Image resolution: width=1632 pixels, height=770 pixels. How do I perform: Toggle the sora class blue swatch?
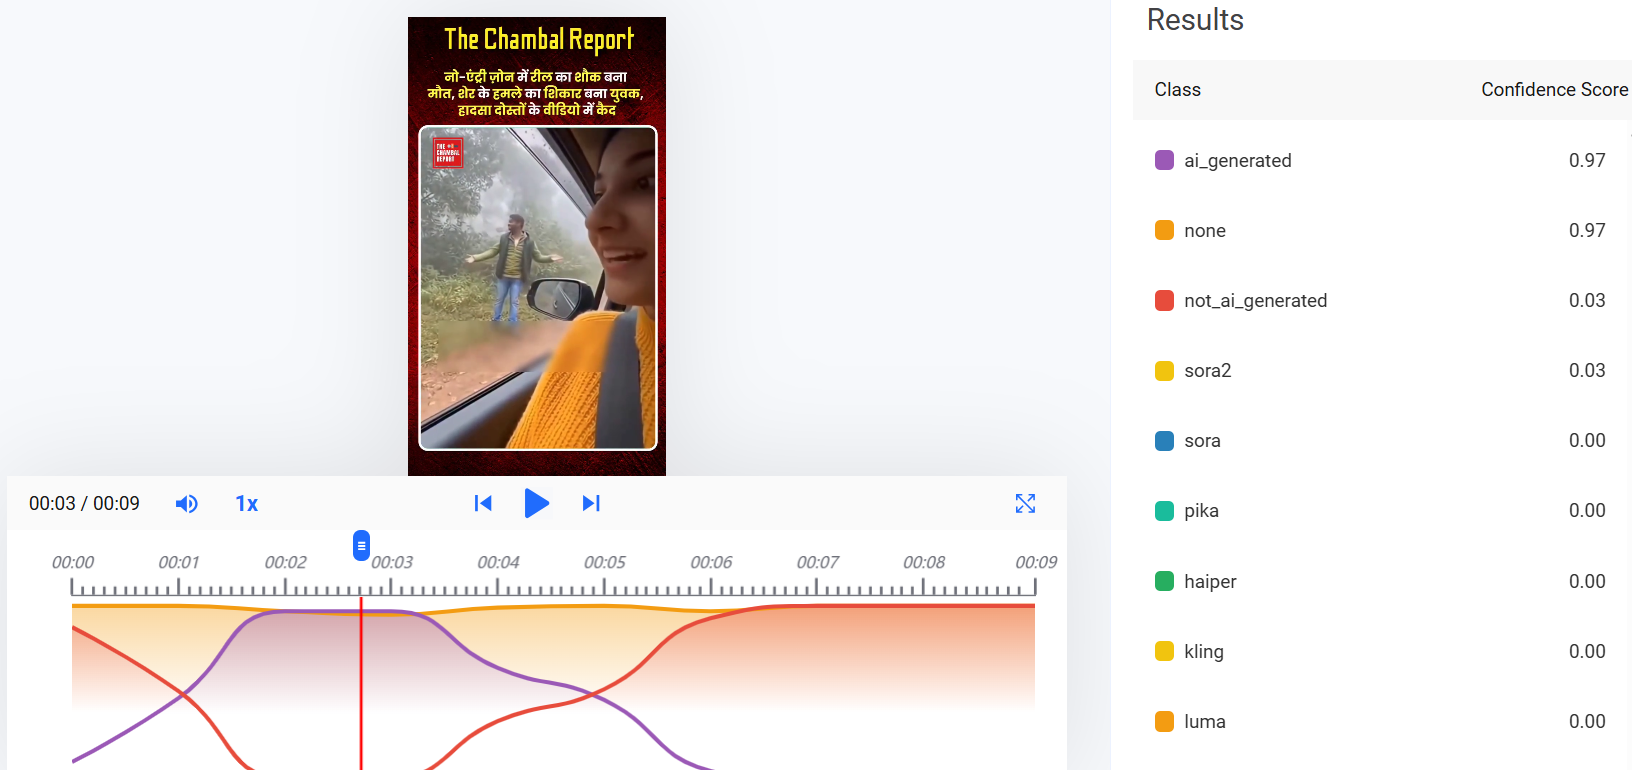(x=1164, y=441)
